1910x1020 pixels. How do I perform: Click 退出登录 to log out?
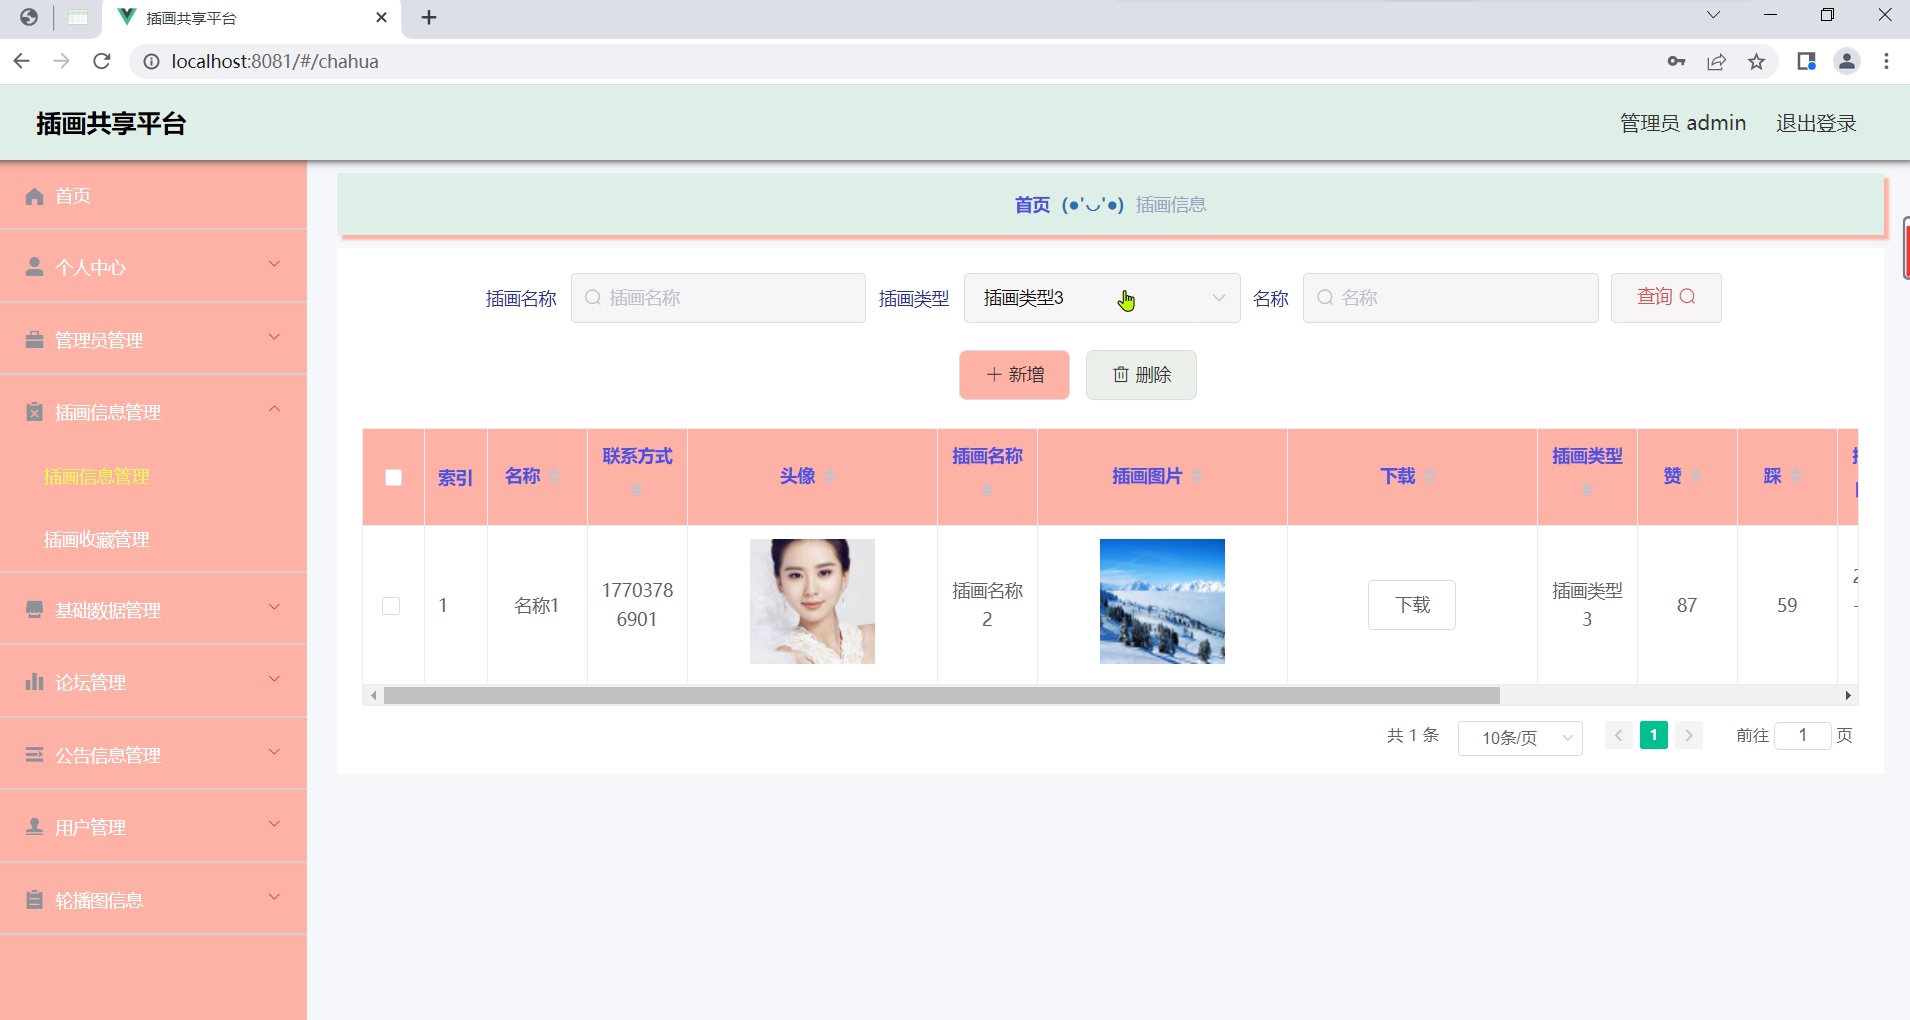pos(1816,123)
